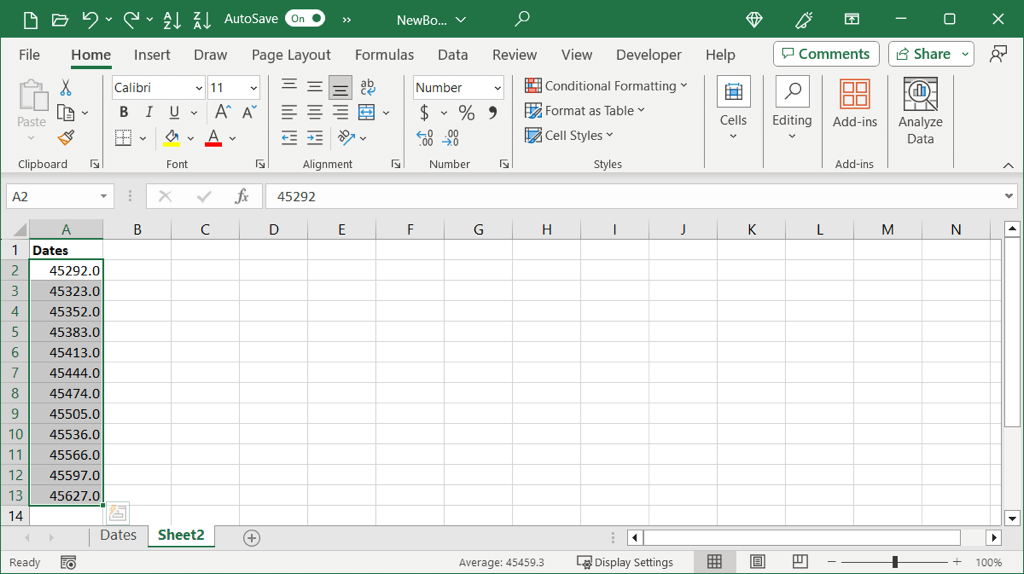Click the Comments button
The height and width of the screenshot is (574, 1024).
tap(826, 54)
